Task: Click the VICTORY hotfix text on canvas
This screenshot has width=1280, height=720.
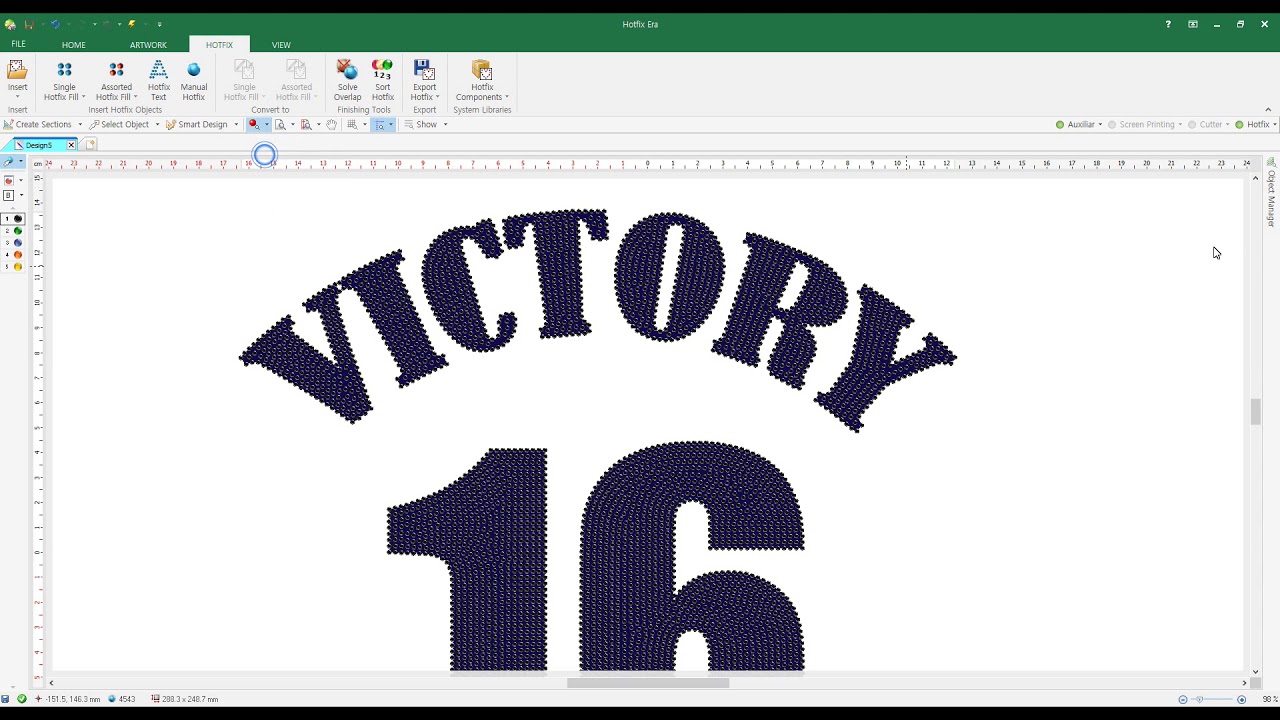Action: pos(598,320)
